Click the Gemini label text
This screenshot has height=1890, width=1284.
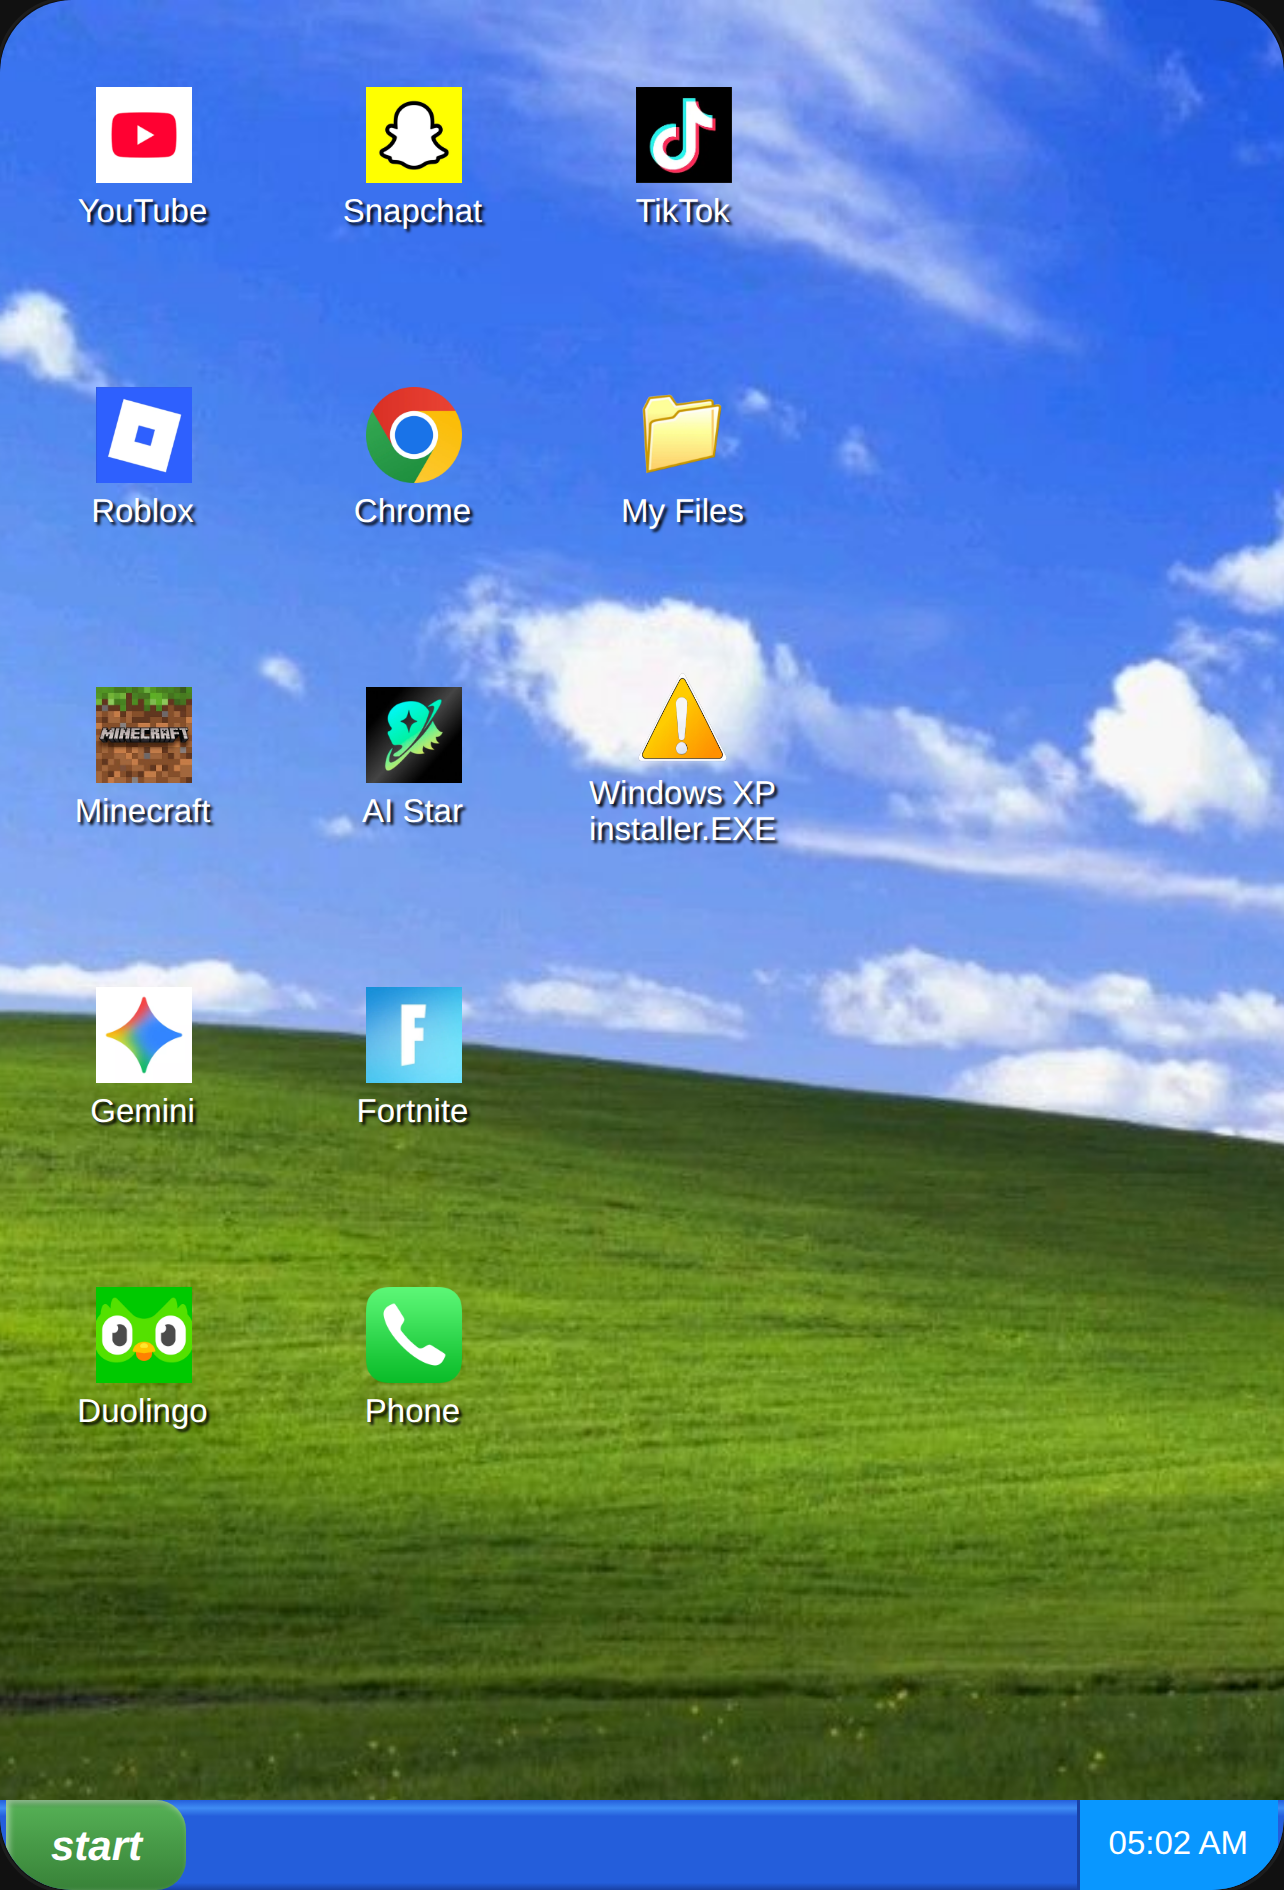point(143,1112)
